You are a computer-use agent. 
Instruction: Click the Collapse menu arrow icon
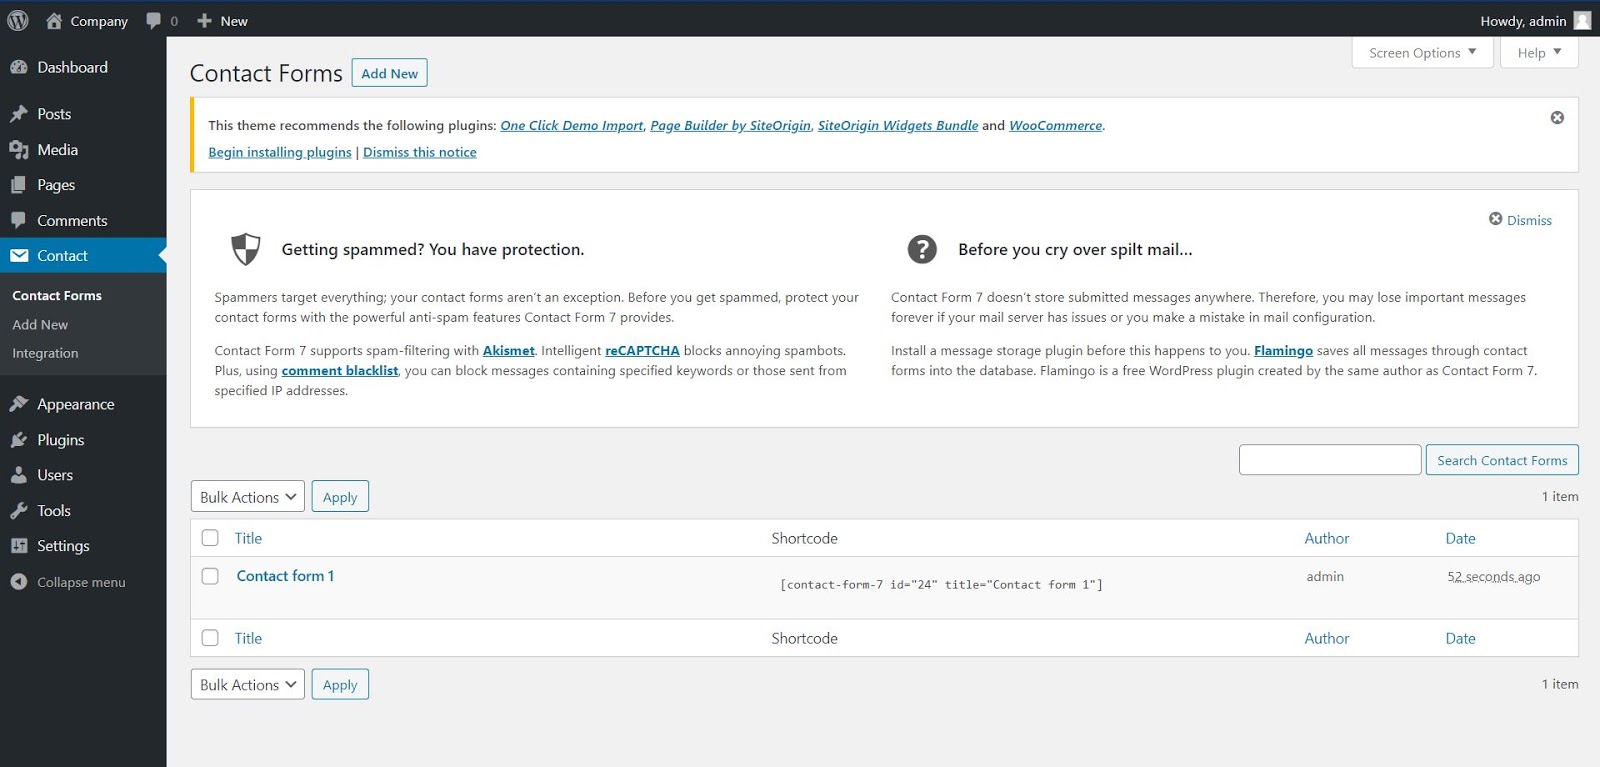coord(18,582)
